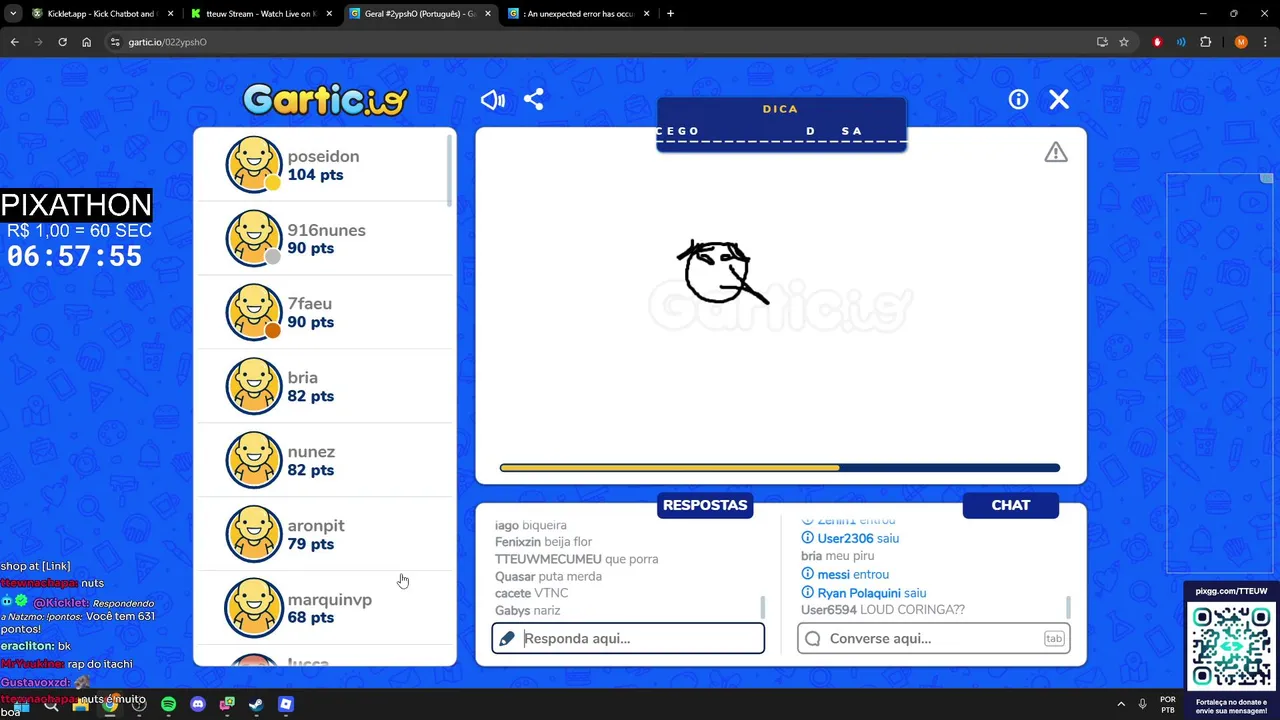
Task: Click bria's player avatar
Action: tap(254, 386)
